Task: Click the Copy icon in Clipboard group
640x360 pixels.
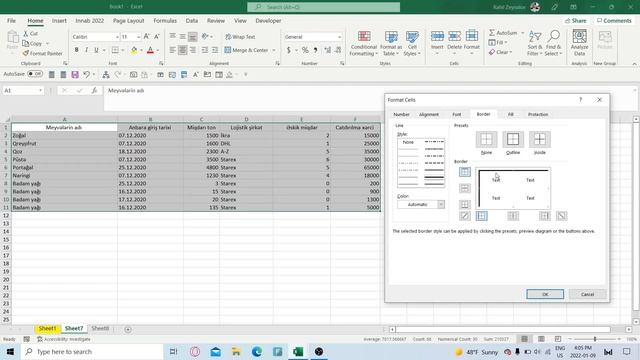Action: (x=26, y=43)
